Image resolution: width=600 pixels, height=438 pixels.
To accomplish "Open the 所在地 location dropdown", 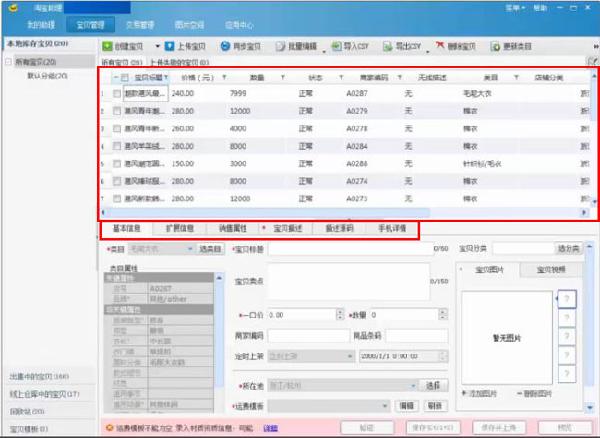I will click(x=413, y=384).
